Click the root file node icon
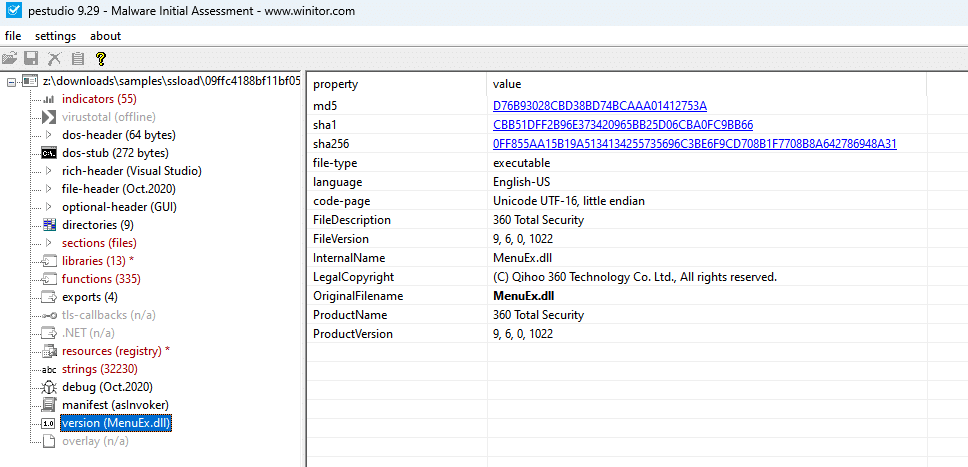This screenshot has width=968, height=467. (x=30, y=81)
